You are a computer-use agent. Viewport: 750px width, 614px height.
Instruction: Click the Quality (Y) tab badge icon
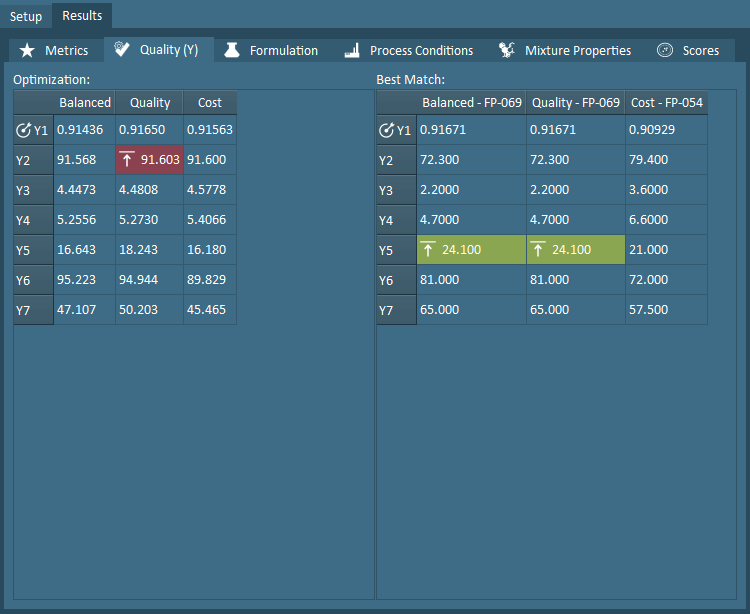click(x=123, y=49)
